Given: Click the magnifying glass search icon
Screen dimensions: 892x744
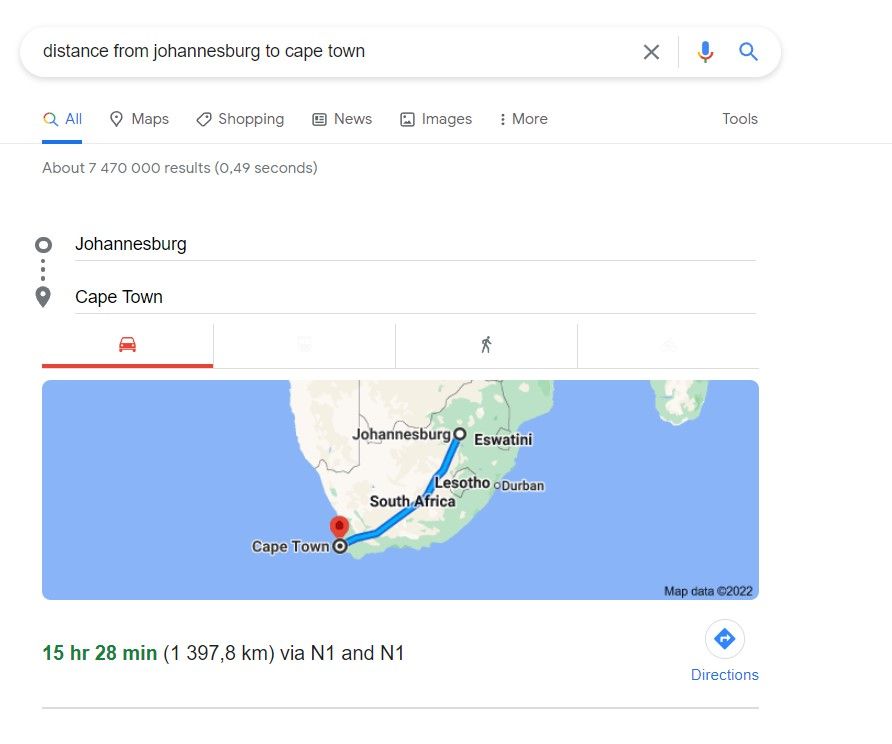Looking at the screenshot, I should tap(749, 51).
